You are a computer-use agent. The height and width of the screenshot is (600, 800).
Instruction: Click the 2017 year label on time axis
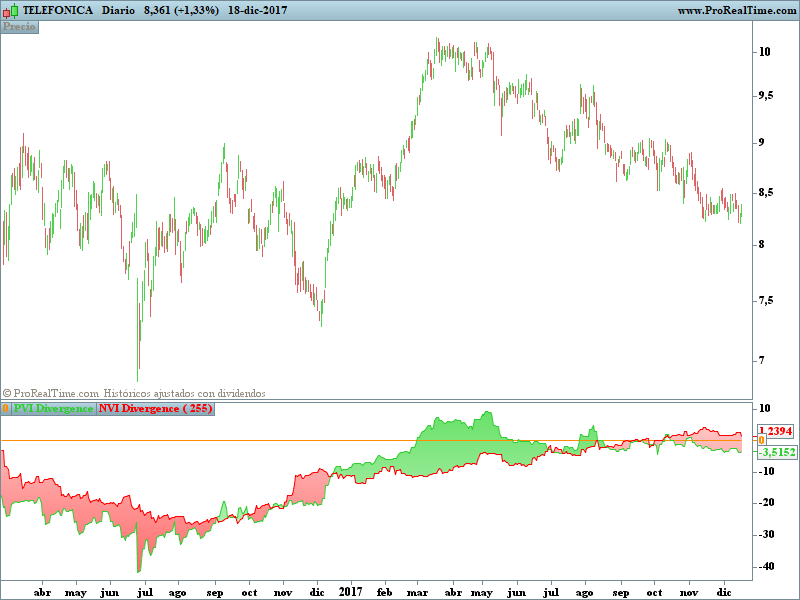351,592
